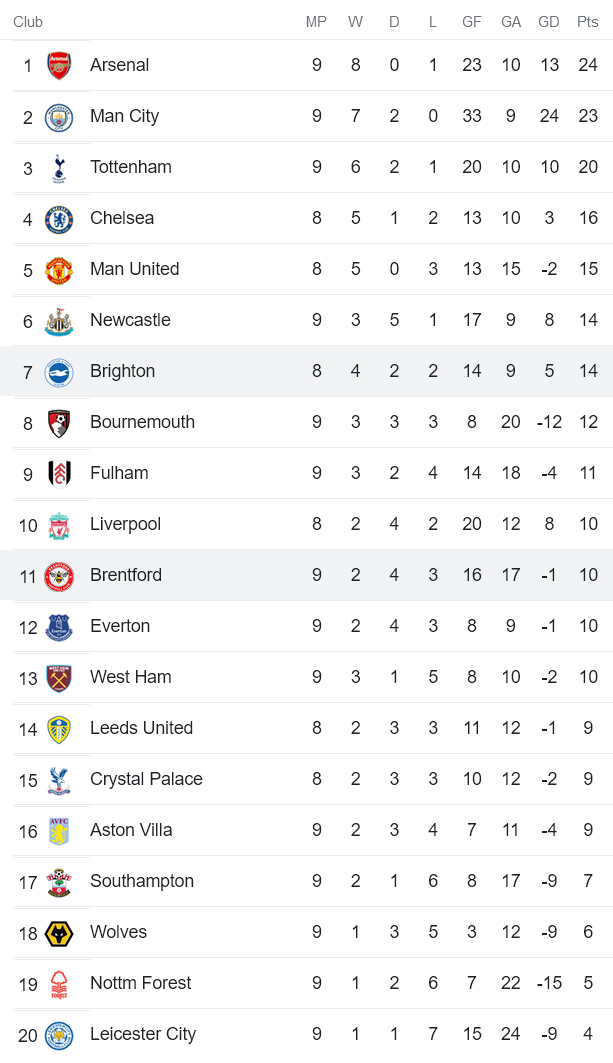Open the Fulham team link
Screen dimensions: 613x1063
pos(119,473)
